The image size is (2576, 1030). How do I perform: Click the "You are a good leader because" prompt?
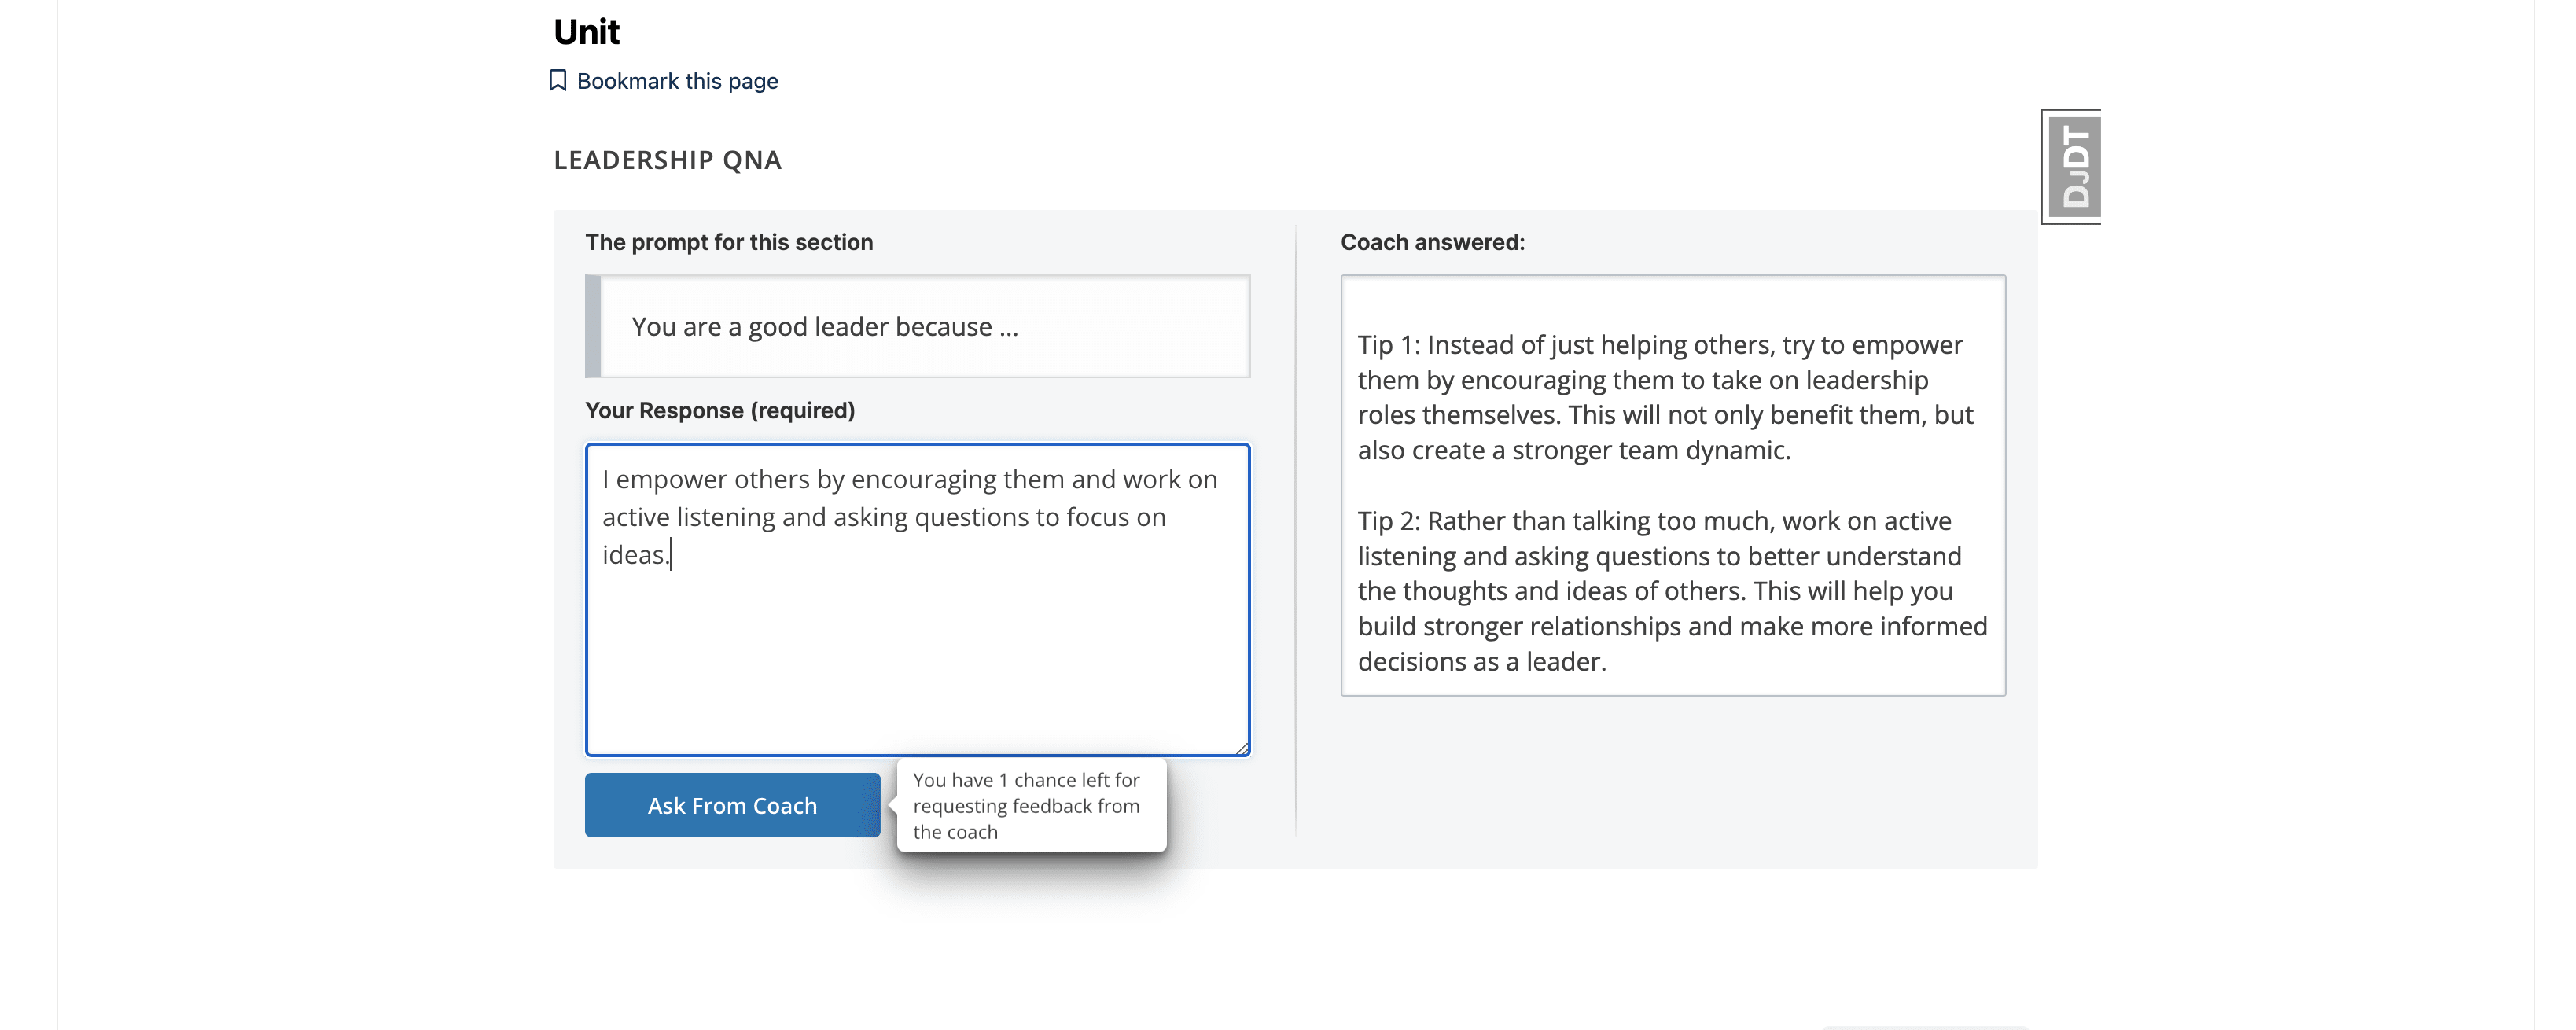pos(824,327)
